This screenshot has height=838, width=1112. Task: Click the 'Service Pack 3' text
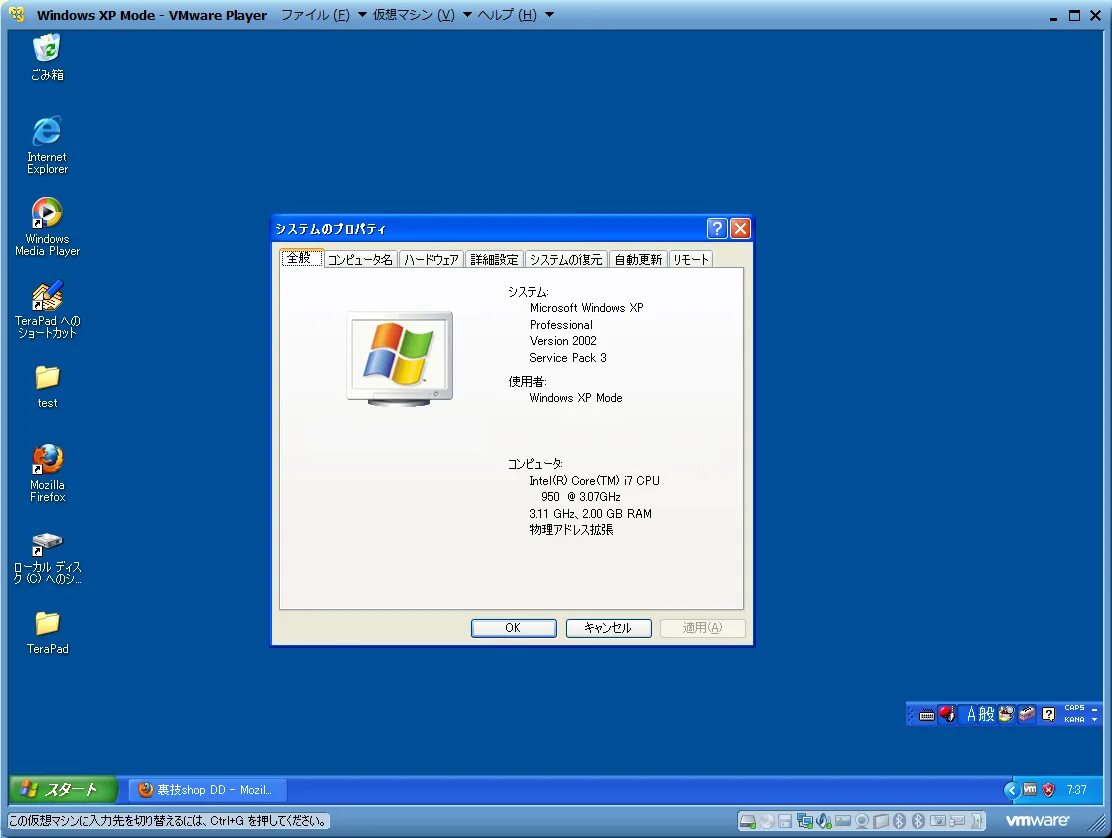(567, 358)
